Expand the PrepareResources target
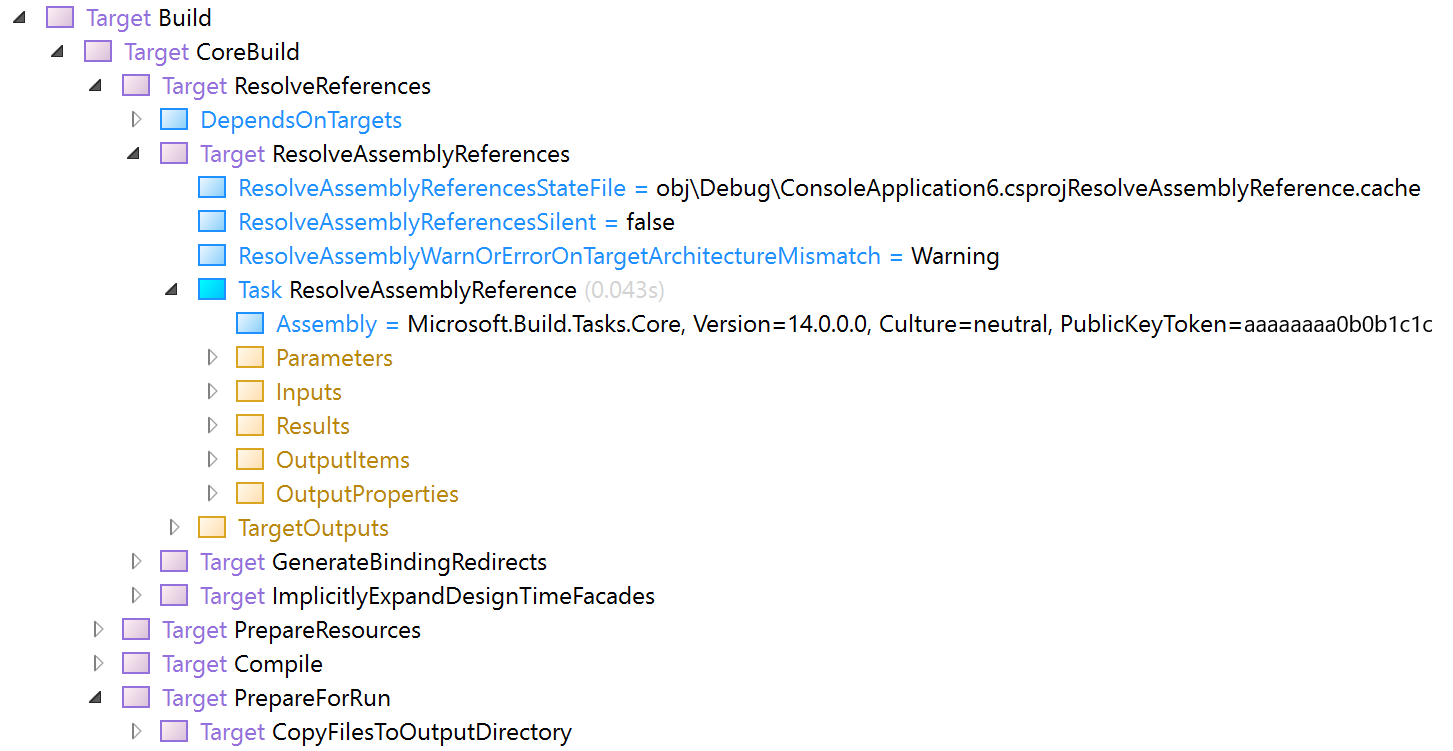 (97, 629)
